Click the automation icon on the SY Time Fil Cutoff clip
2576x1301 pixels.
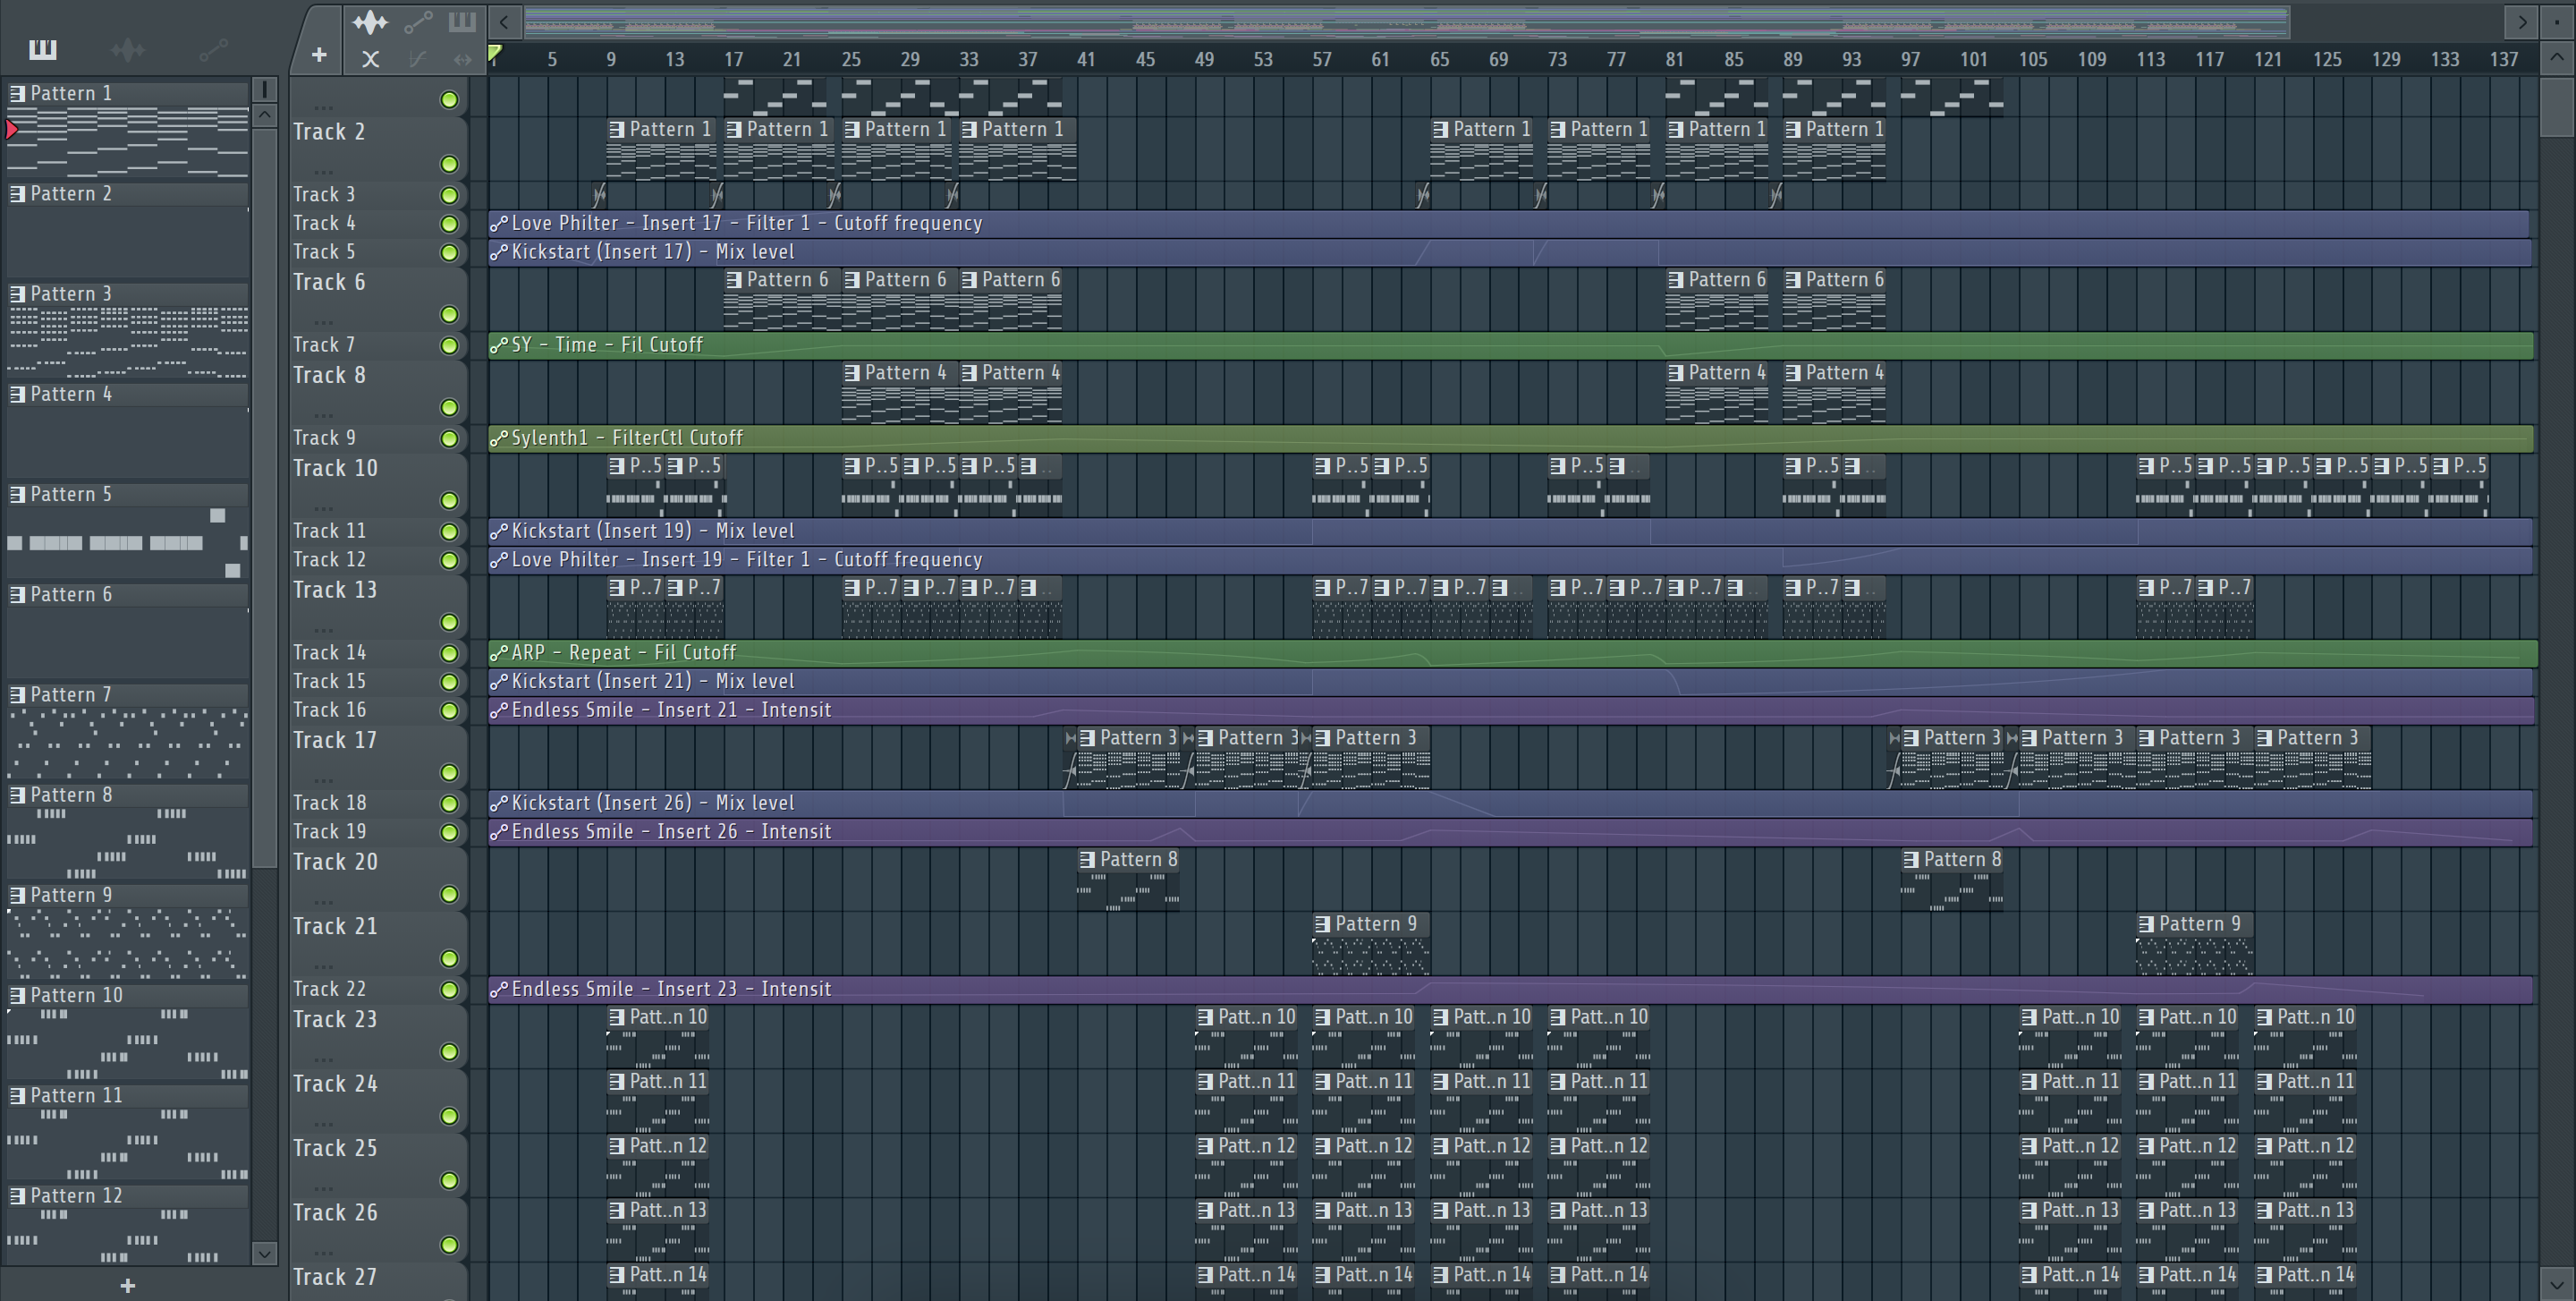(x=499, y=345)
